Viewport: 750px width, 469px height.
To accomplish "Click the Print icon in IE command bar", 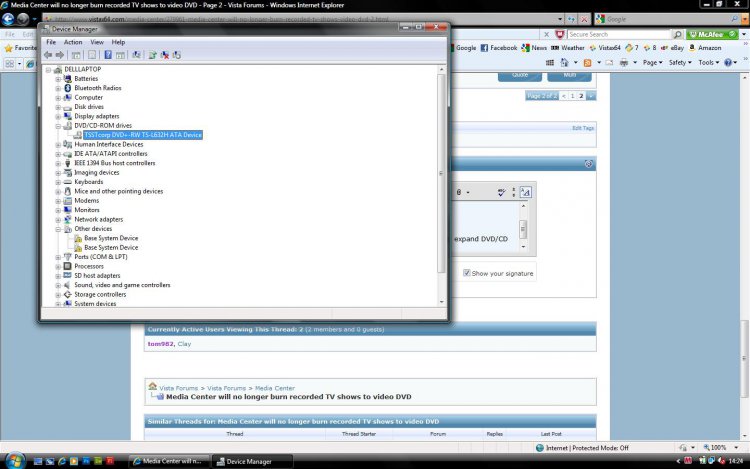I will click(x=624, y=63).
